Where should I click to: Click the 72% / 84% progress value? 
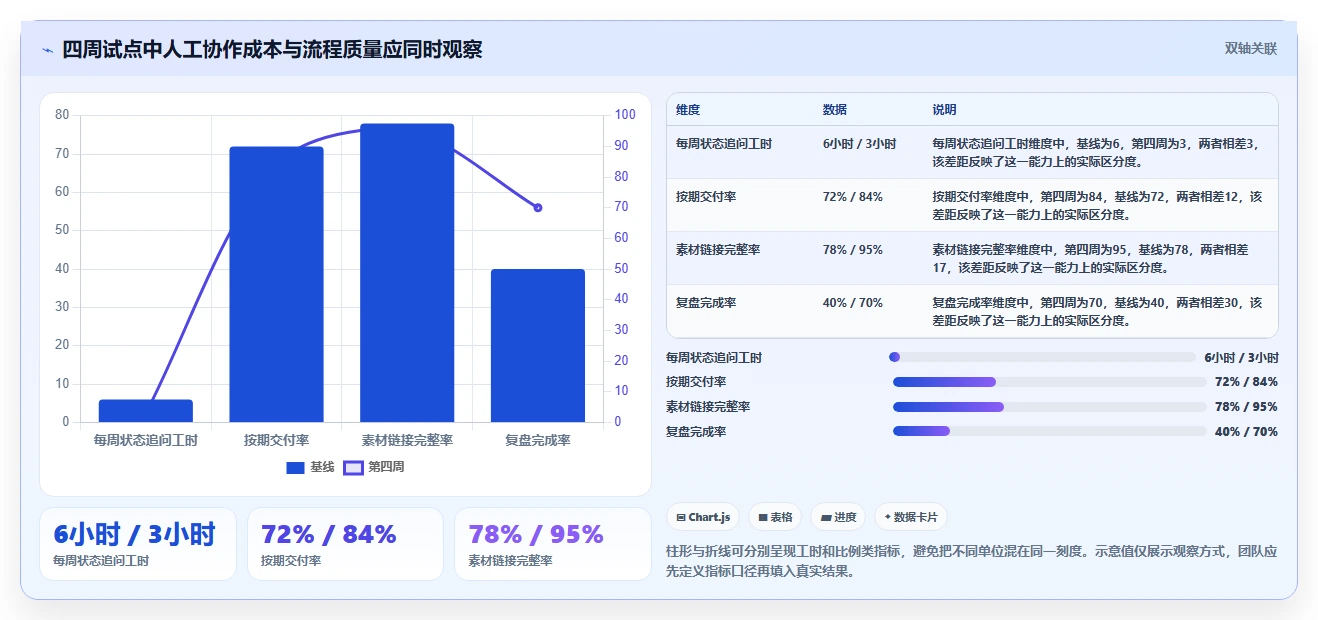click(x=1246, y=382)
